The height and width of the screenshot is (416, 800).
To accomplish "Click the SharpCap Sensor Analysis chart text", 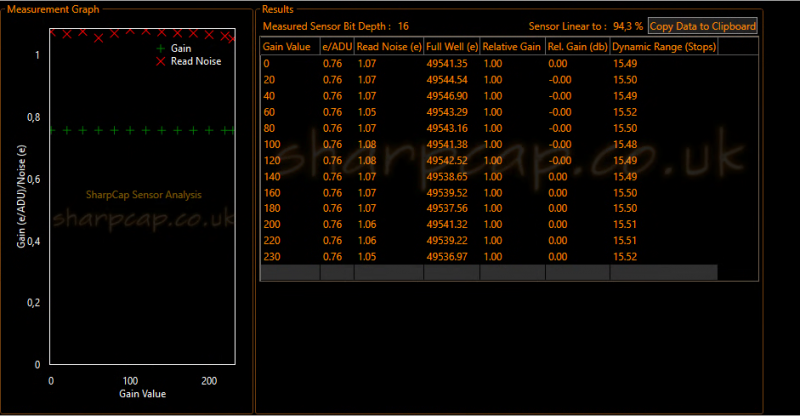I will (x=143, y=195).
